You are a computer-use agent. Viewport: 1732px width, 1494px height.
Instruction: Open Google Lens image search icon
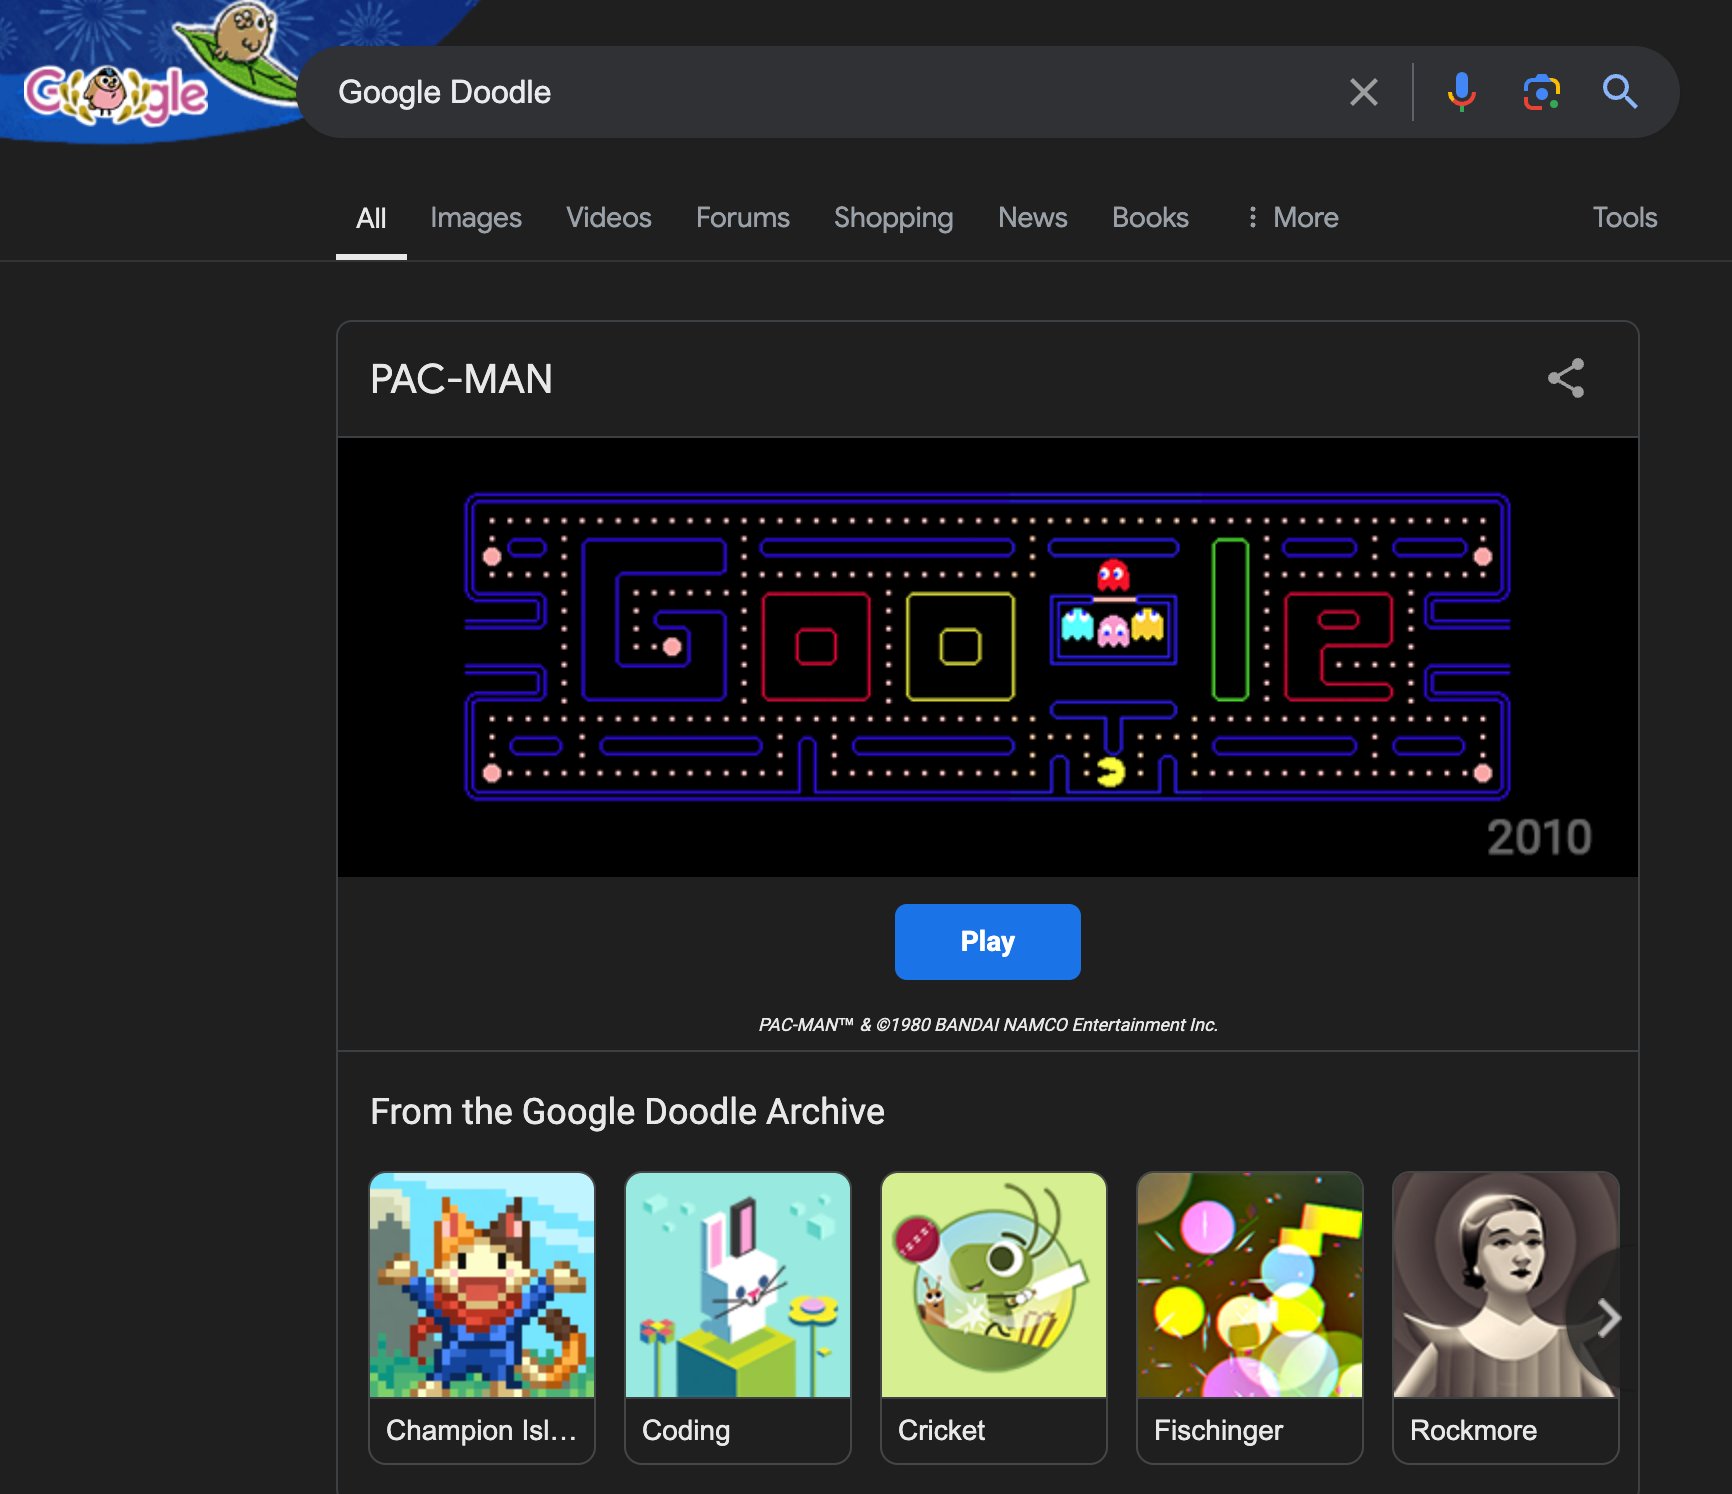(1541, 92)
